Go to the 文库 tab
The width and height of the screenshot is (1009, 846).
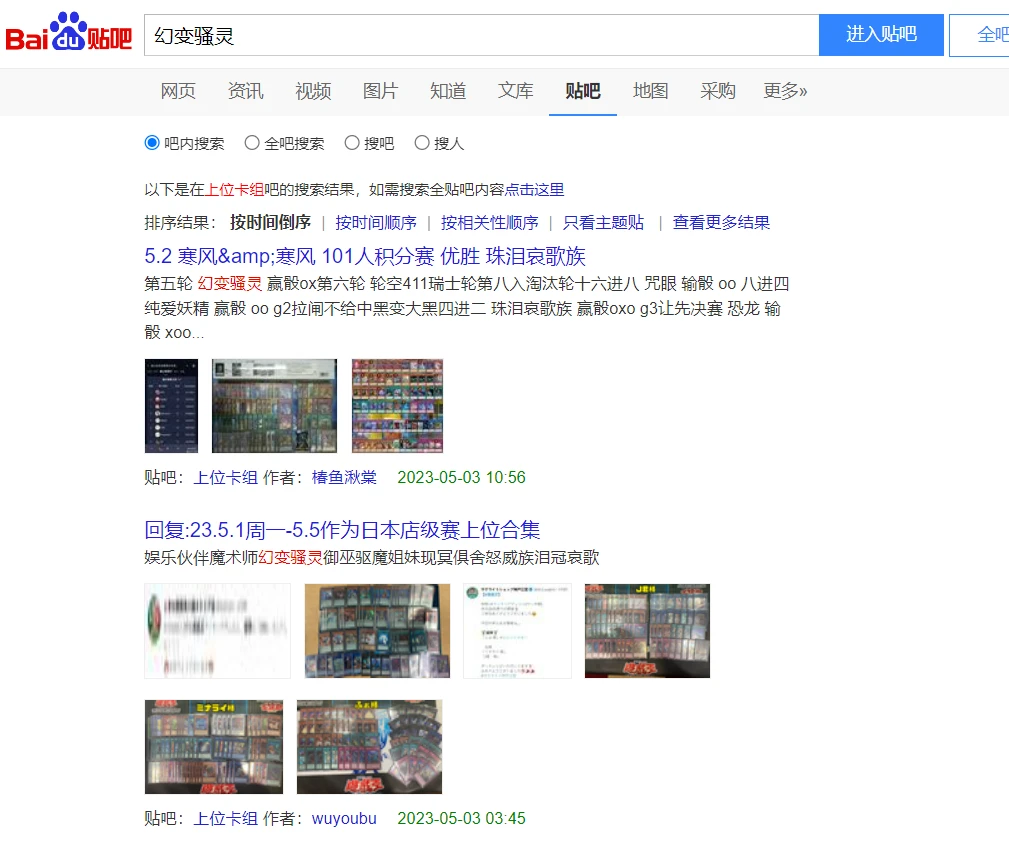515,91
